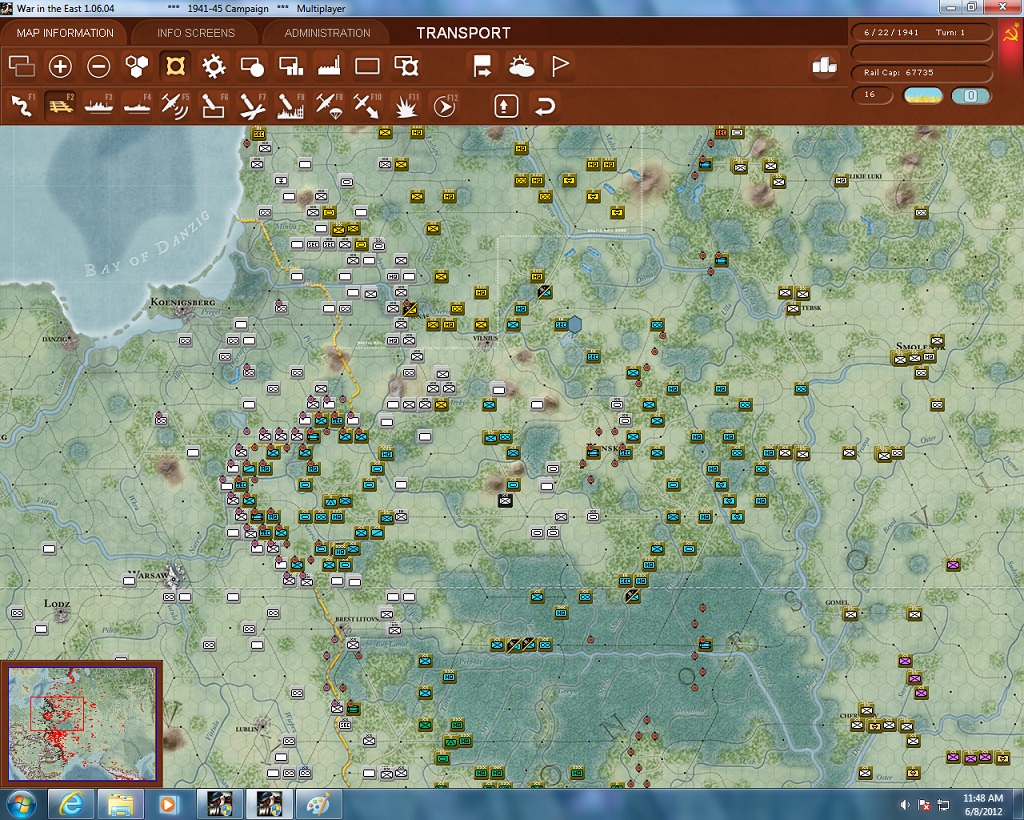Click the Koenigsberg city label

pyautogui.click(x=182, y=302)
